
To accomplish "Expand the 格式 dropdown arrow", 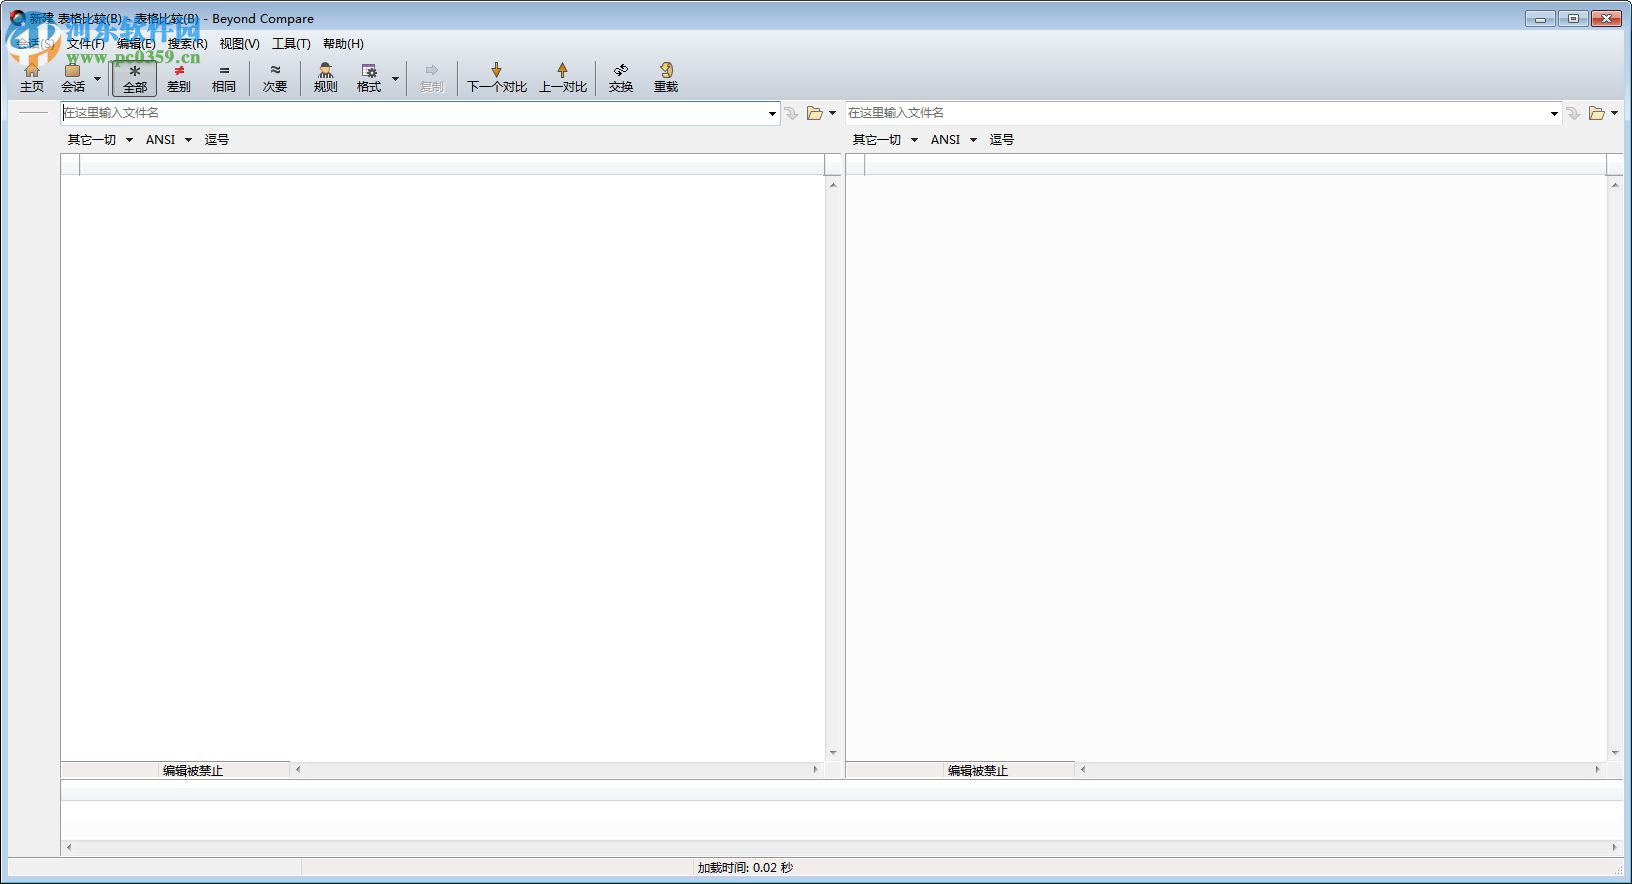I will tap(395, 78).
